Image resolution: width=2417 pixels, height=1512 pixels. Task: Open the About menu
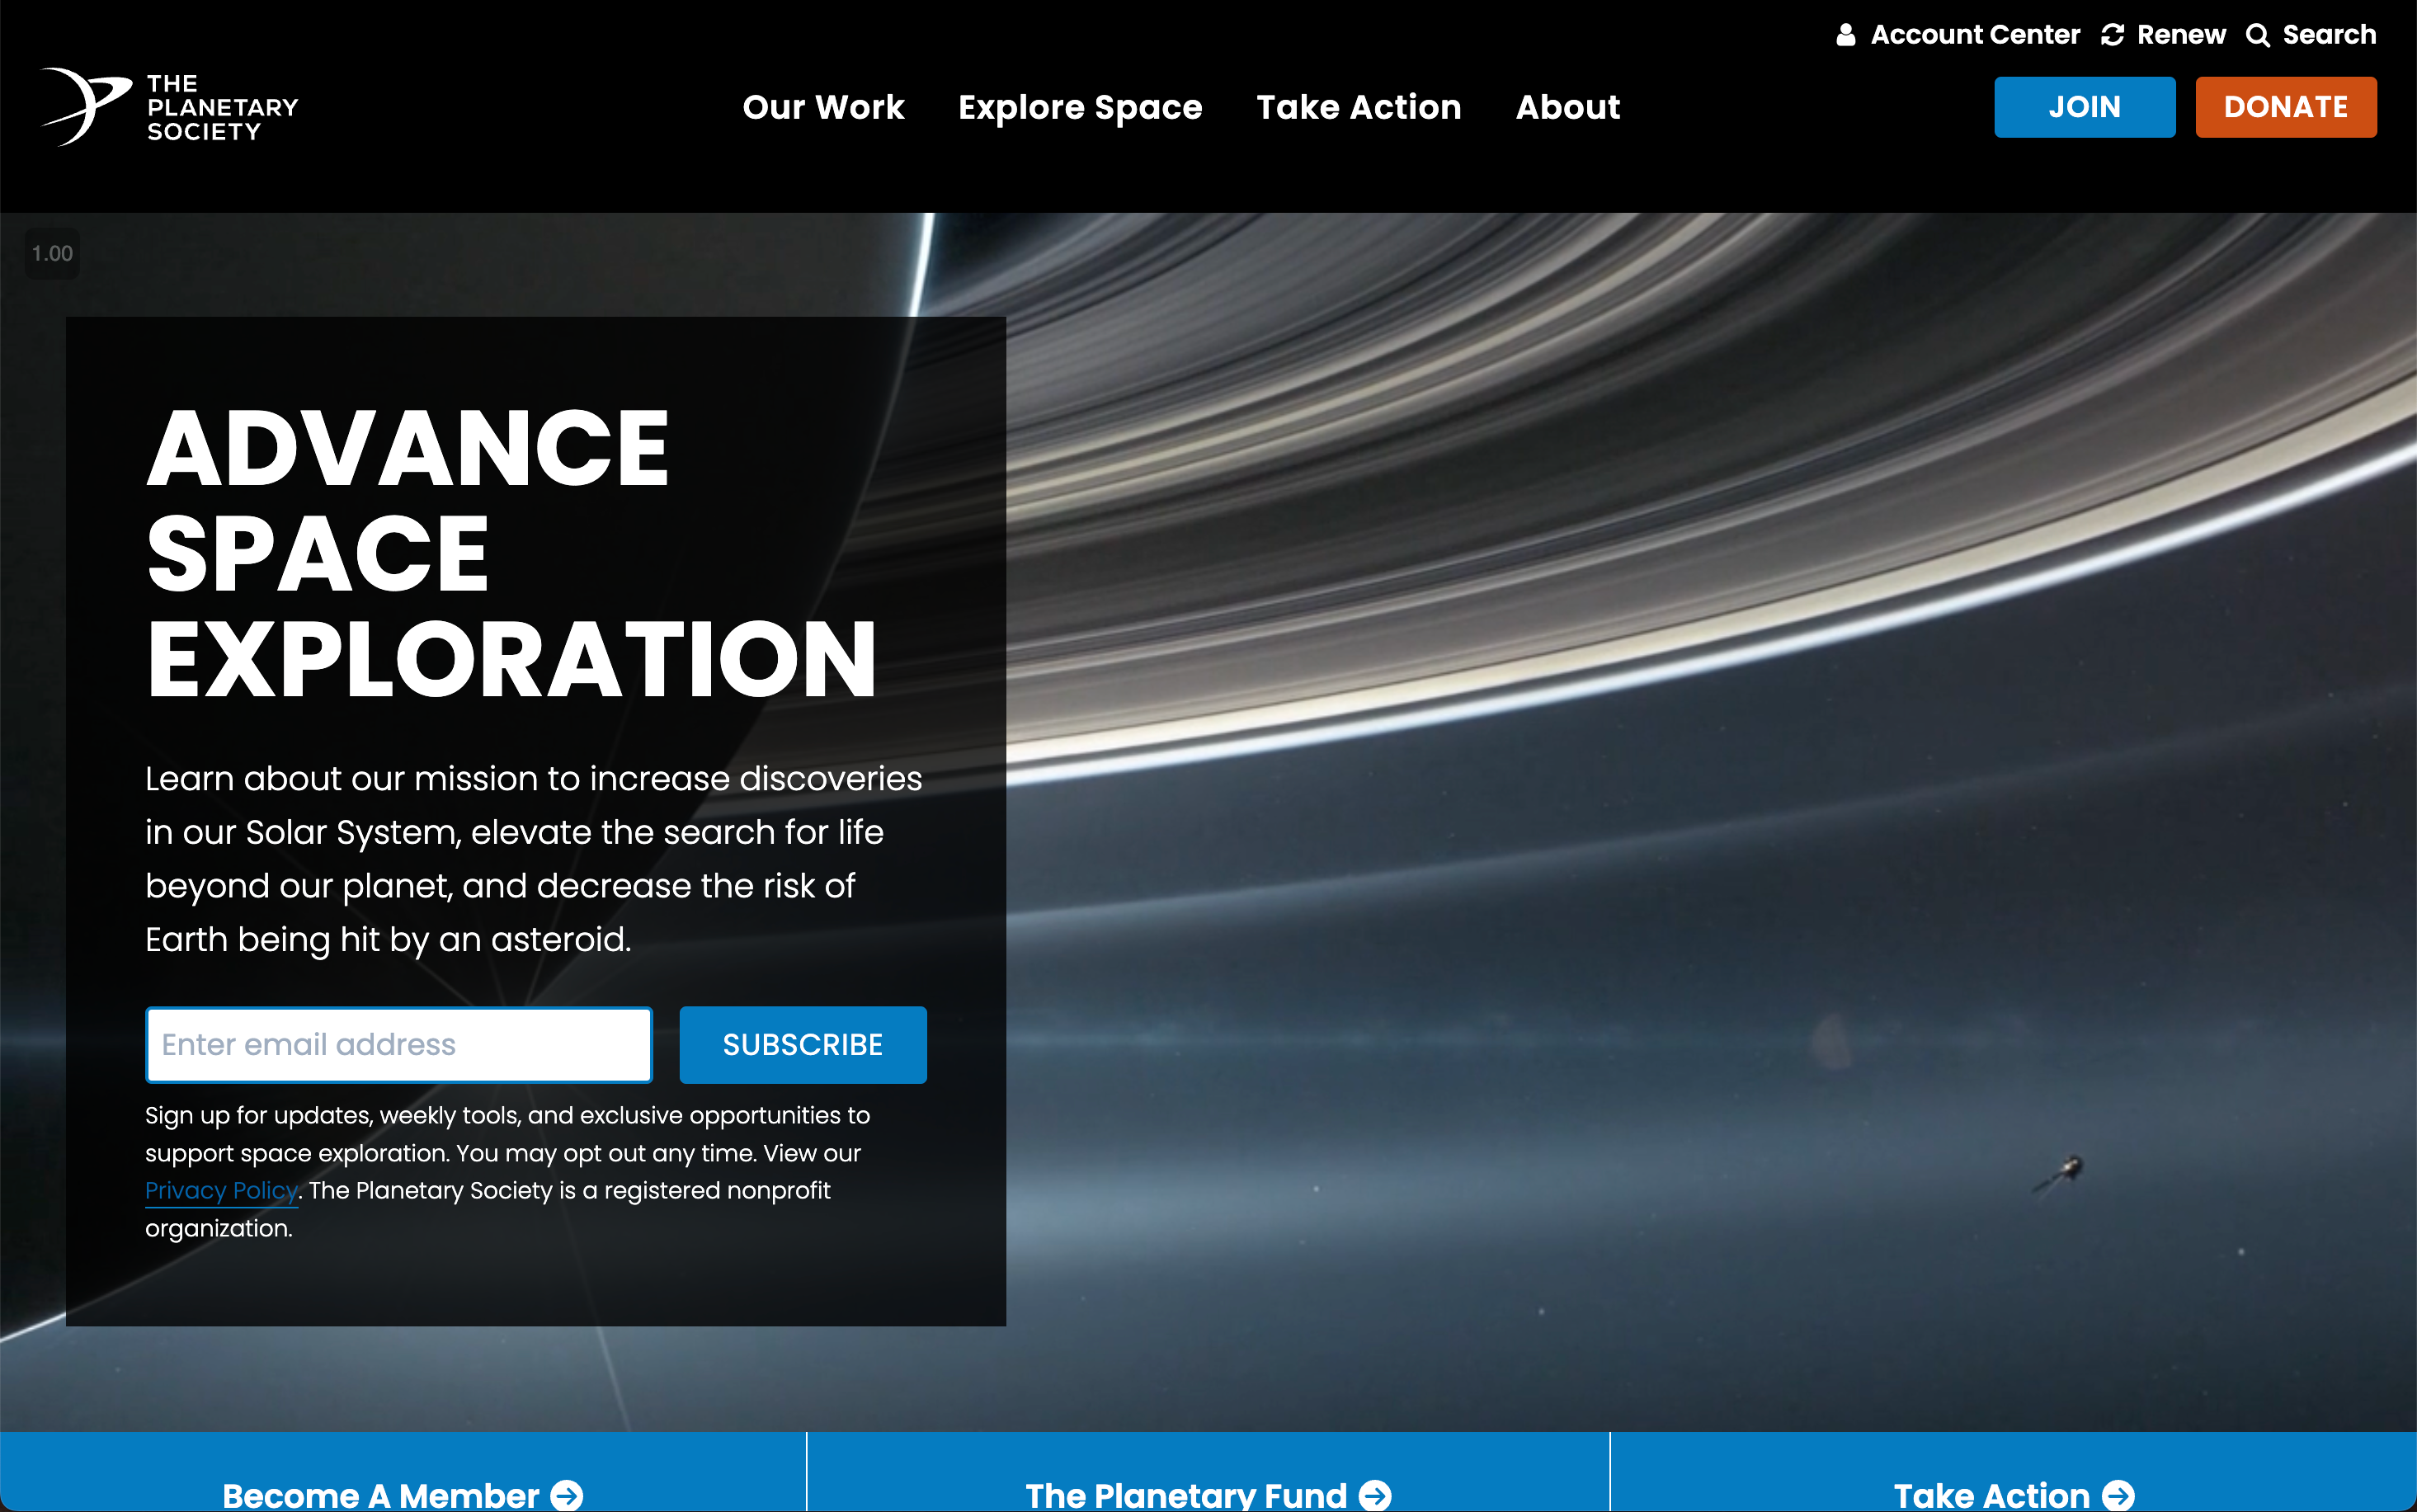click(1567, 107)
